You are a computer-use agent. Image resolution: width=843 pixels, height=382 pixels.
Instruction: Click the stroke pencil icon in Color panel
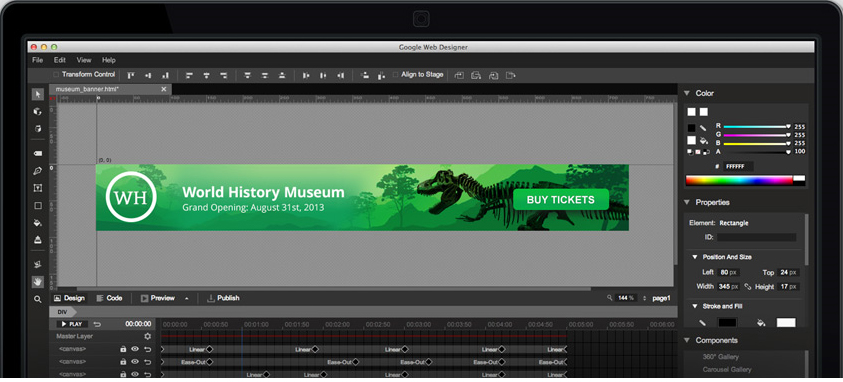click(x=703, y=128)
